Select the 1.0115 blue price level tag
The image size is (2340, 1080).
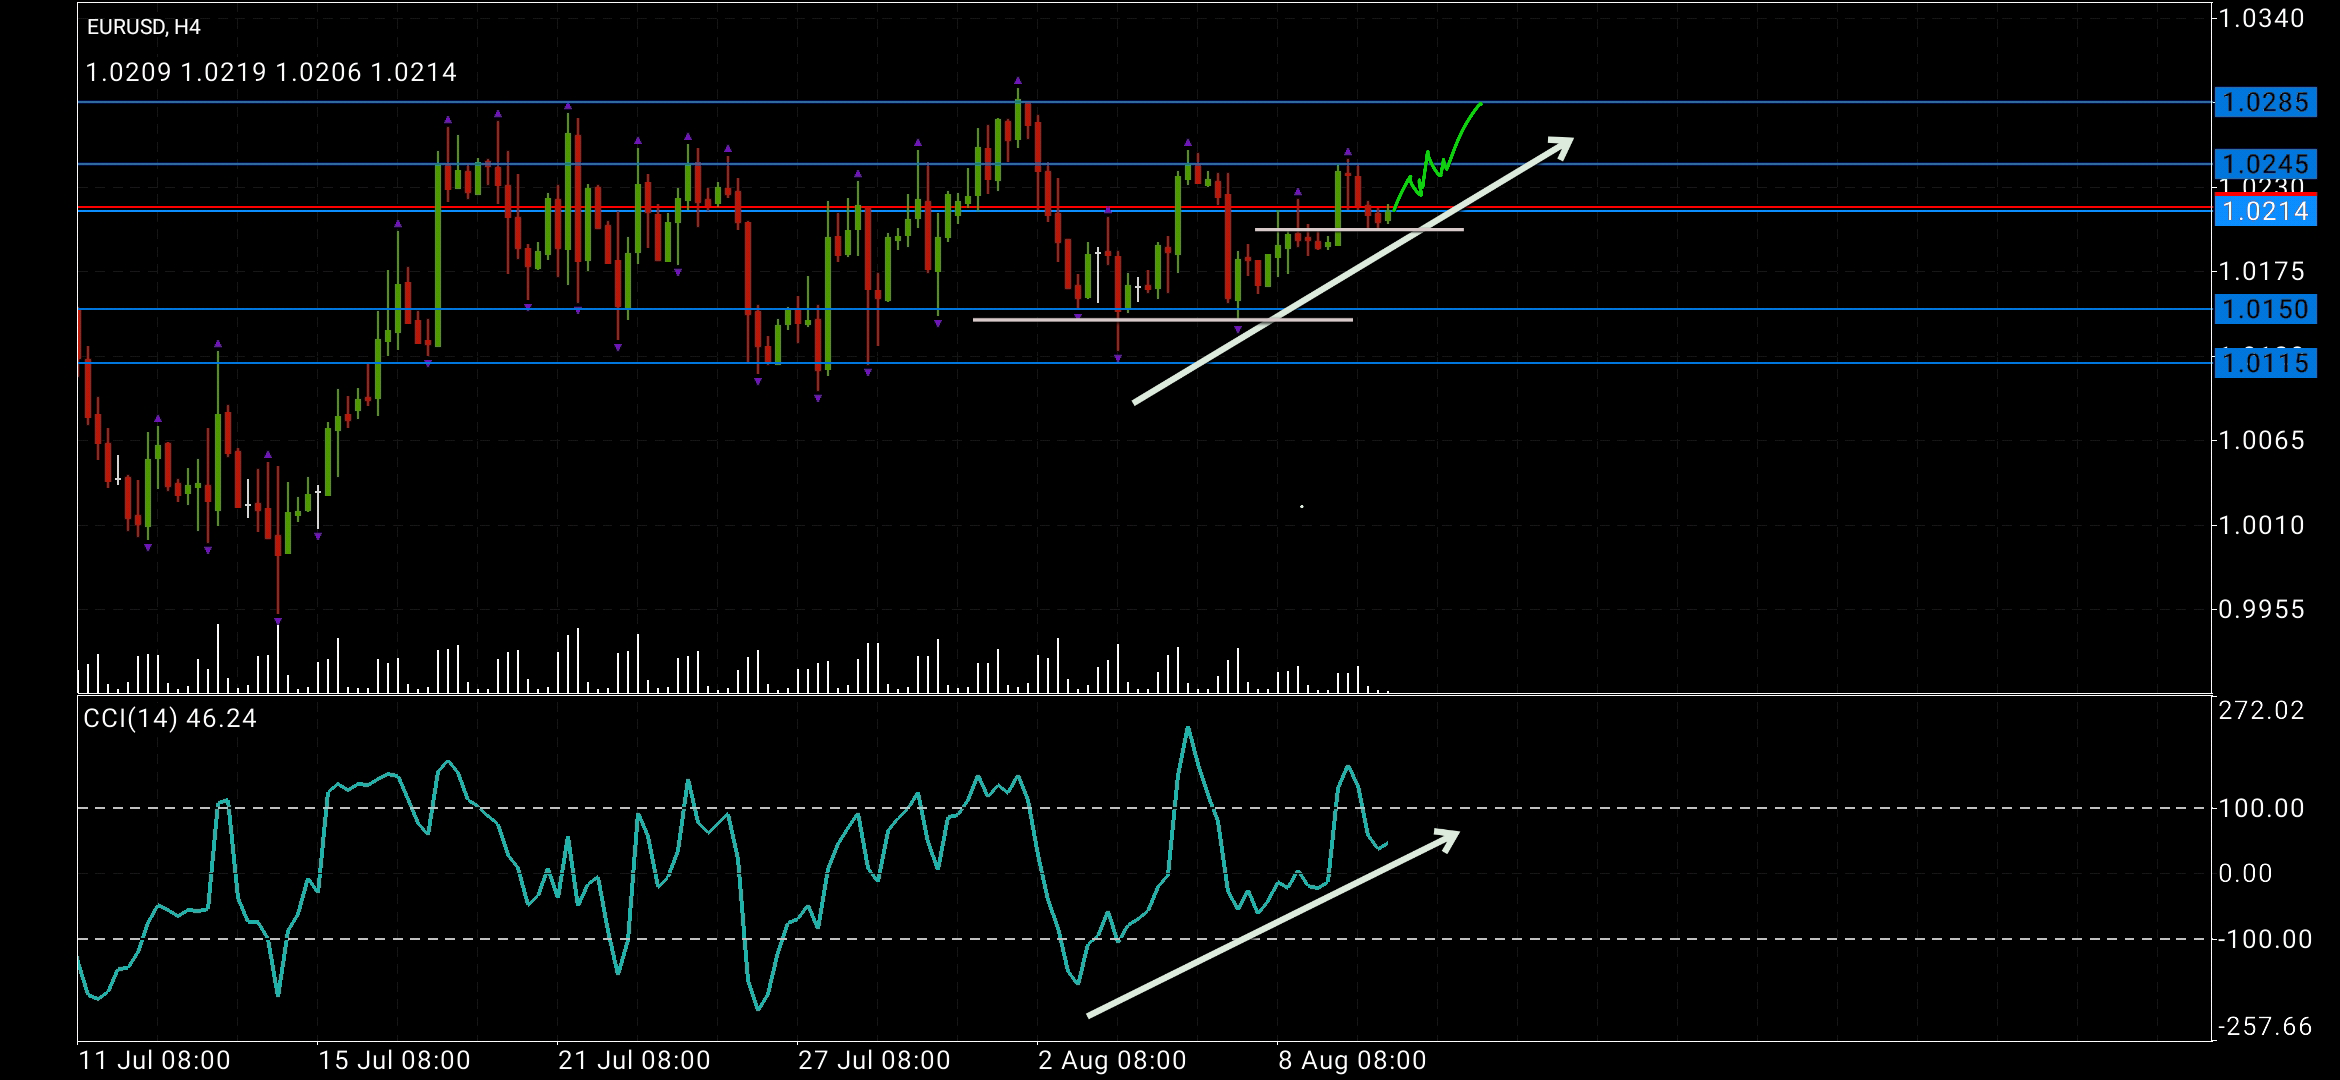2265,363
